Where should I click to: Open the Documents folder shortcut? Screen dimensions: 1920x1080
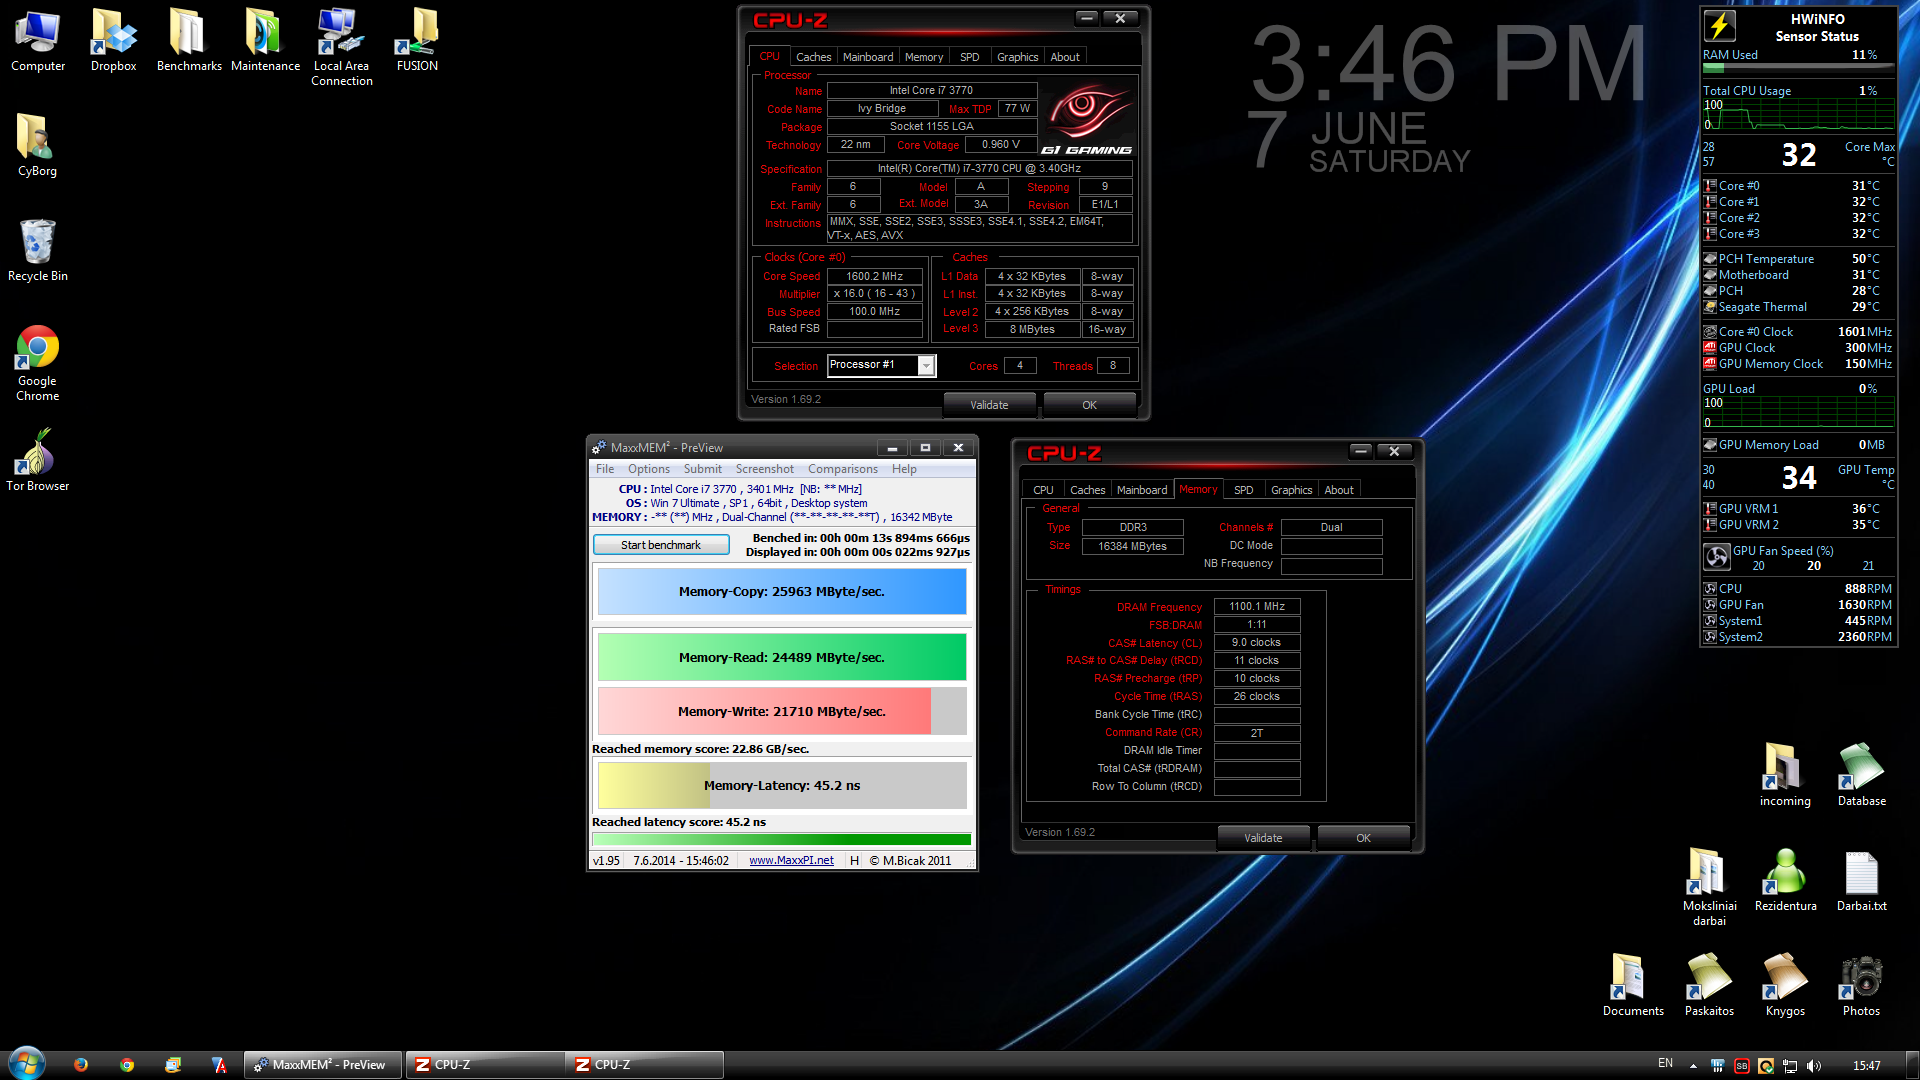(x=1633, y=985)
